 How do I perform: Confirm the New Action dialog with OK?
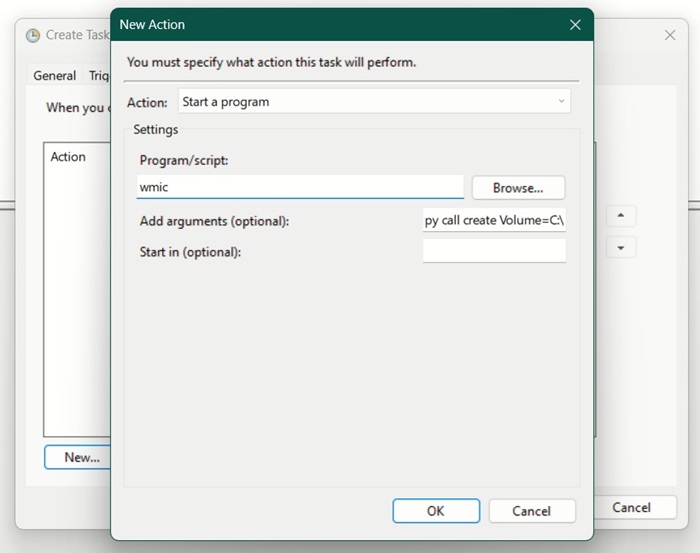(436, 511)
